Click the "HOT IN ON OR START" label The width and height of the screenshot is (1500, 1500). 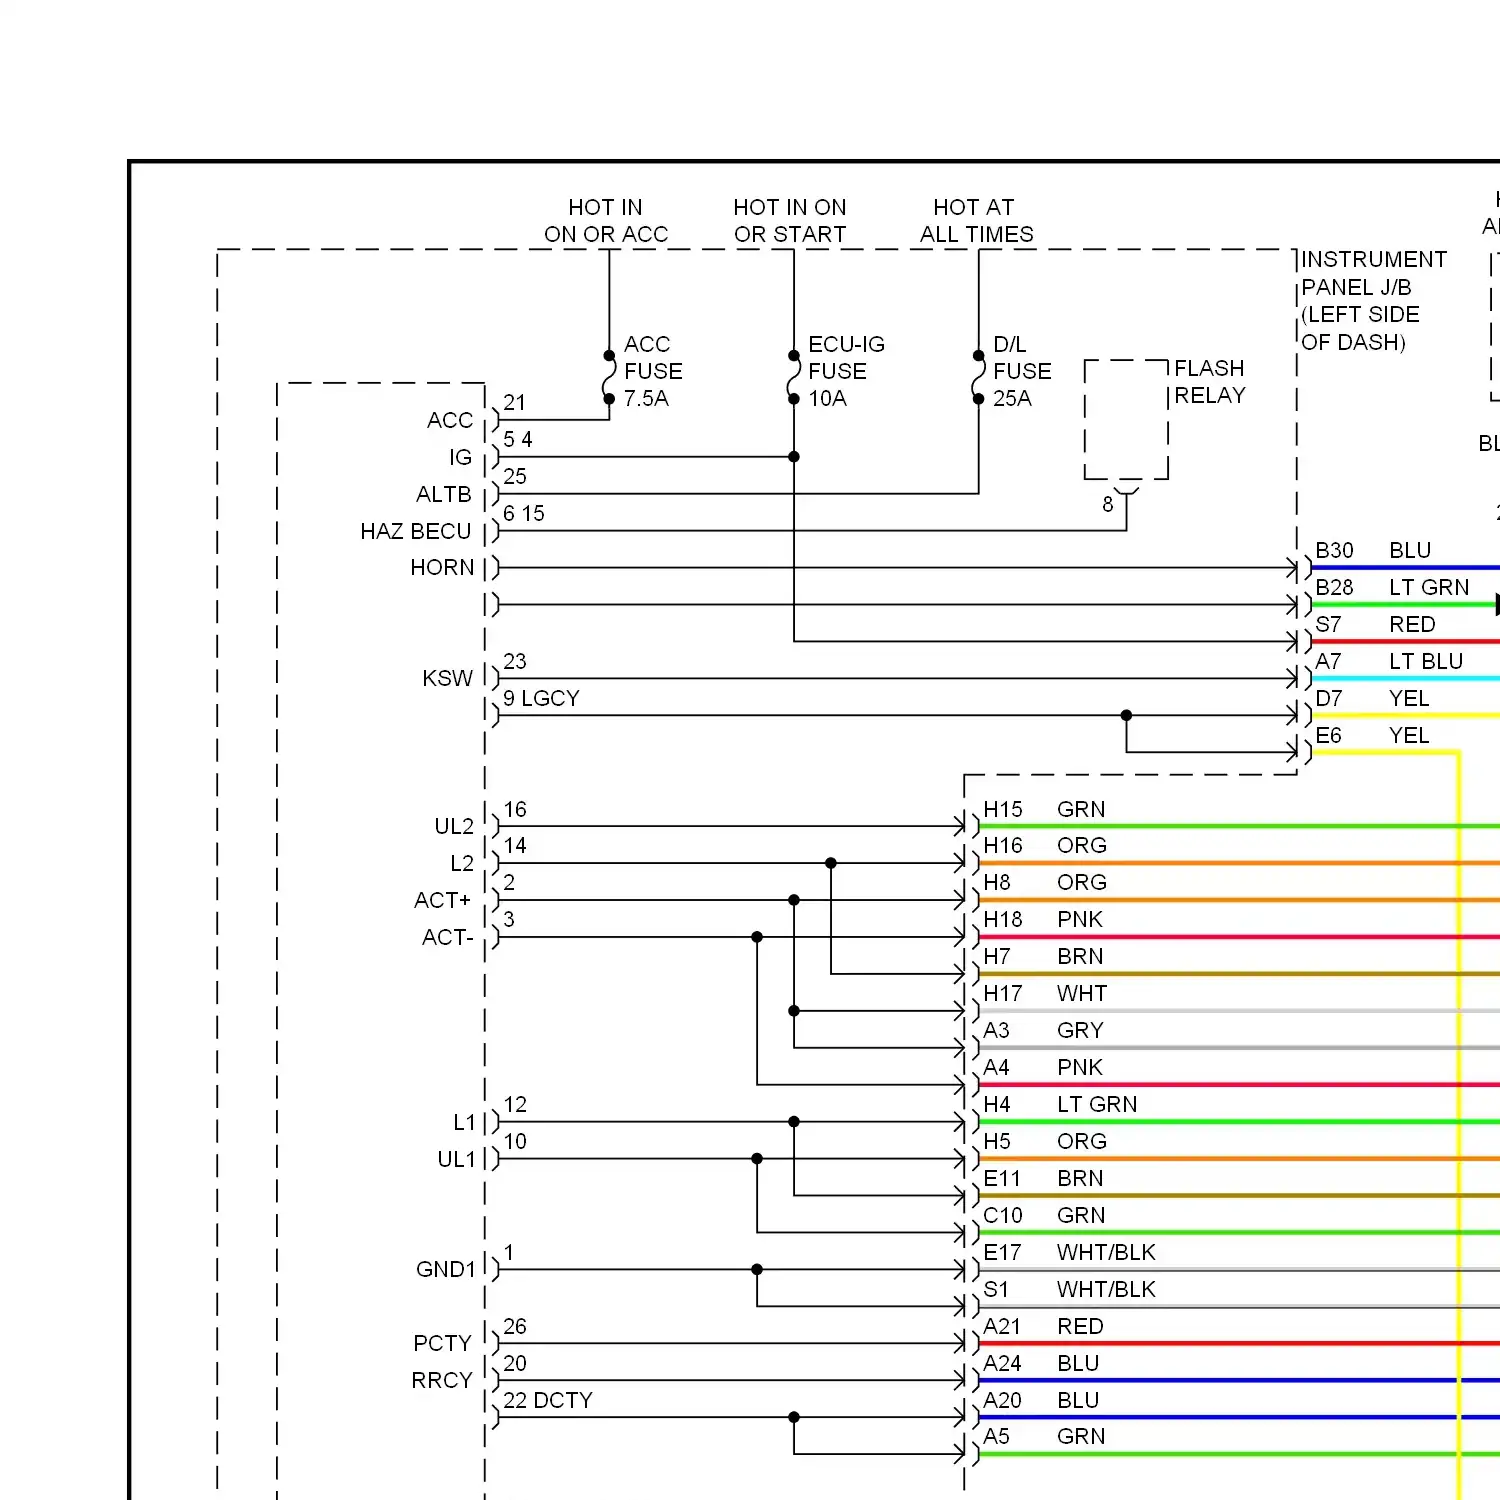[790, 221]
